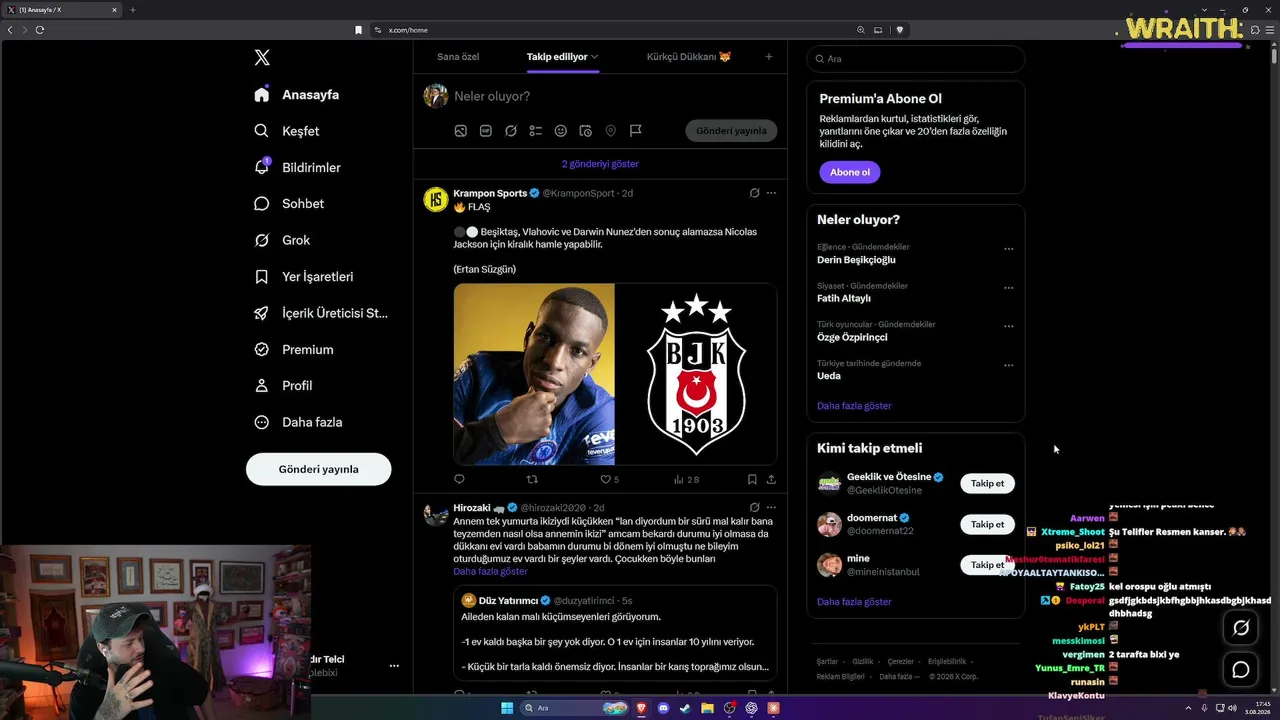The width and height of the screenshot is (1280, 720).
Task: Open Sohbet messages page
Action: pyautogui.click(x=289, y=204)
